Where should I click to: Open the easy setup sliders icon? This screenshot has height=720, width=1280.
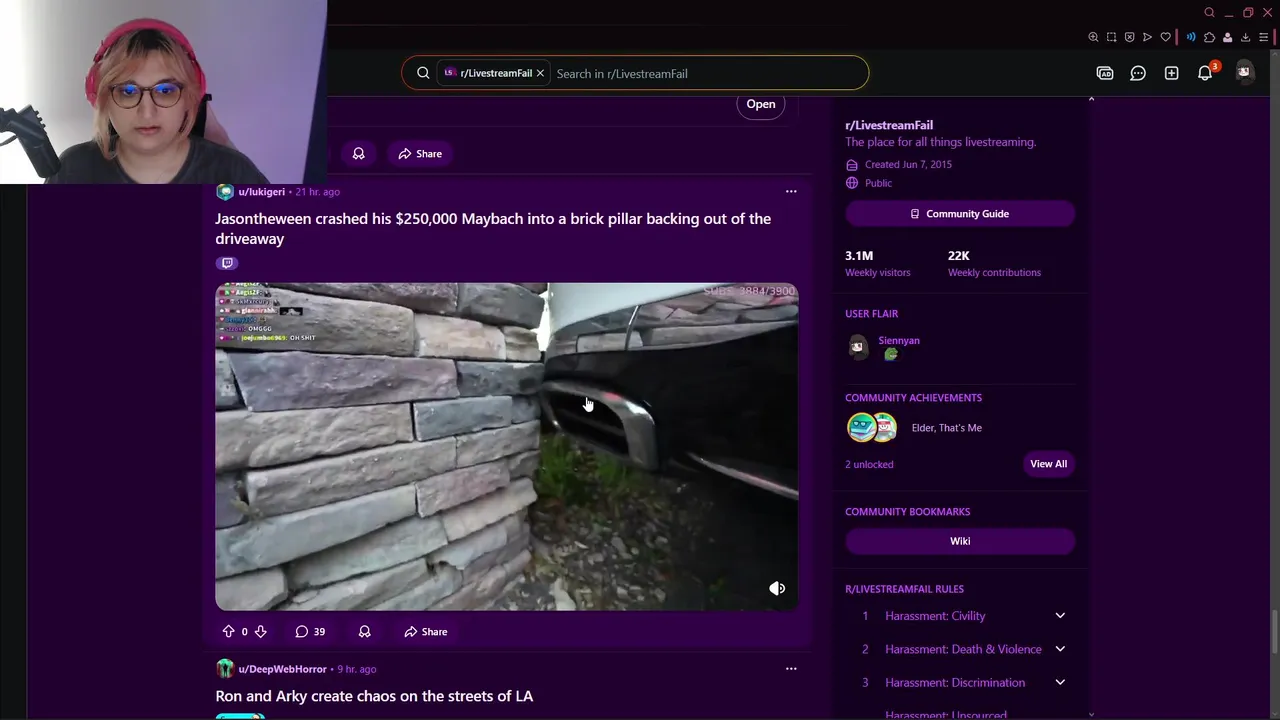pos(1263,37)
